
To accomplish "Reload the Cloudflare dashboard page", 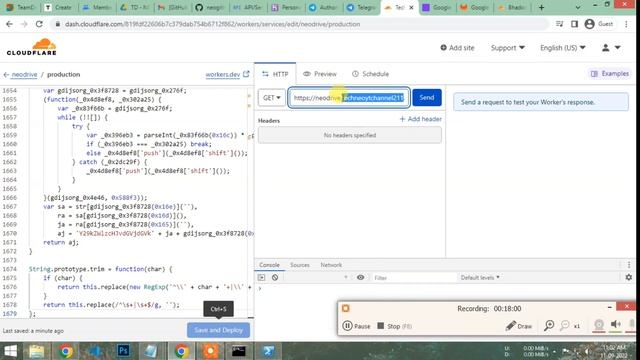I will 39,24.
